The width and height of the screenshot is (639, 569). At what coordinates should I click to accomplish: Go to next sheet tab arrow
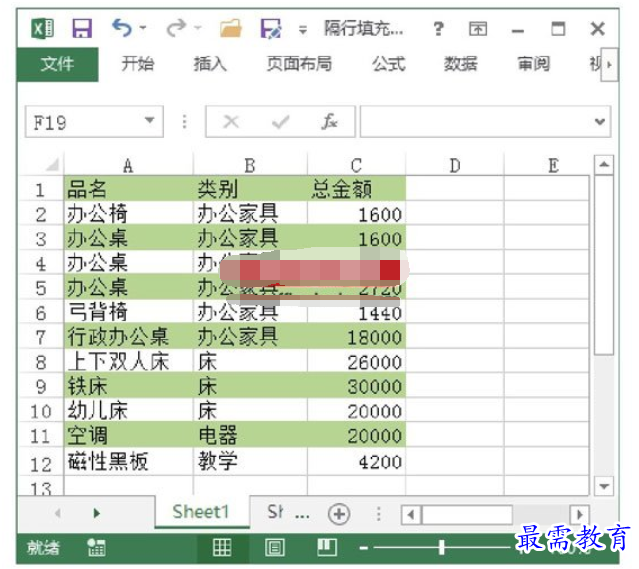96,513
